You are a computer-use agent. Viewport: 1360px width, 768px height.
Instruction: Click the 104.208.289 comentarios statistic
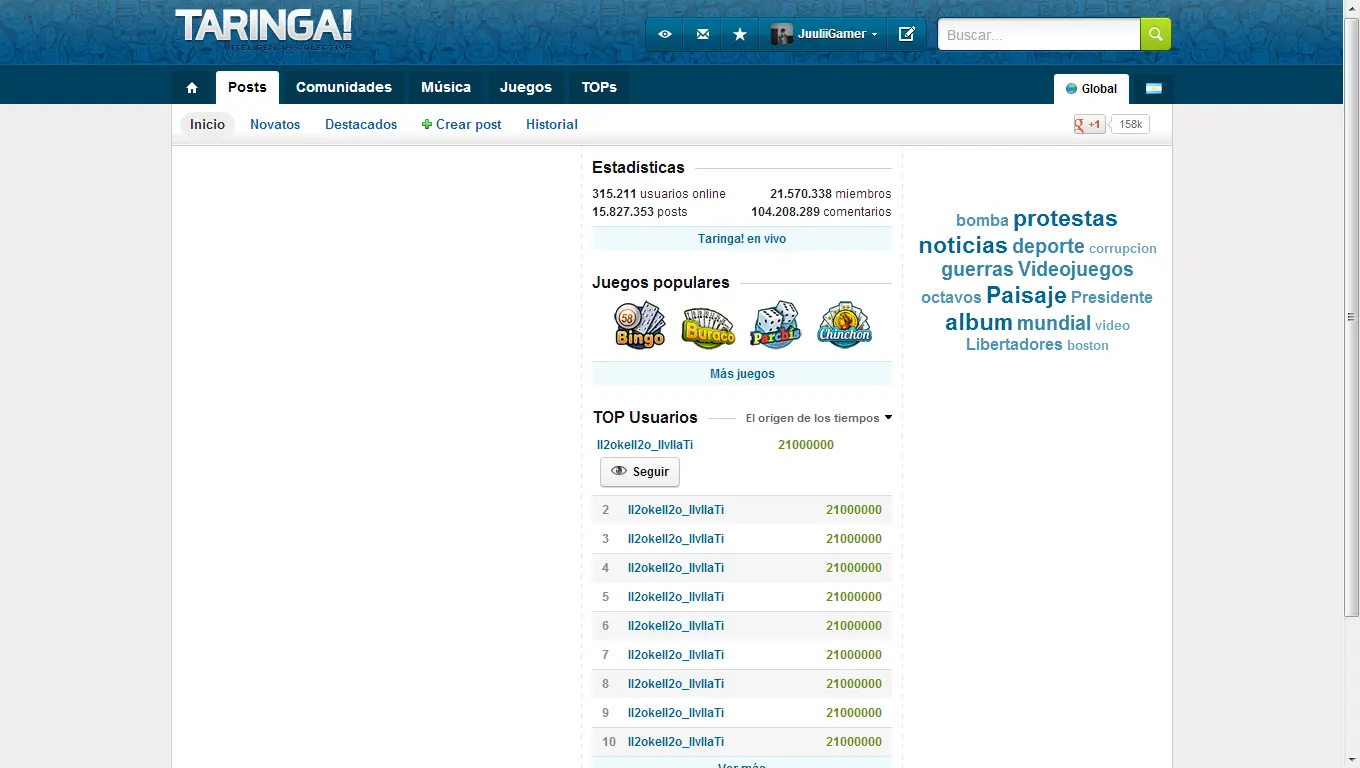tap(821, 212)
